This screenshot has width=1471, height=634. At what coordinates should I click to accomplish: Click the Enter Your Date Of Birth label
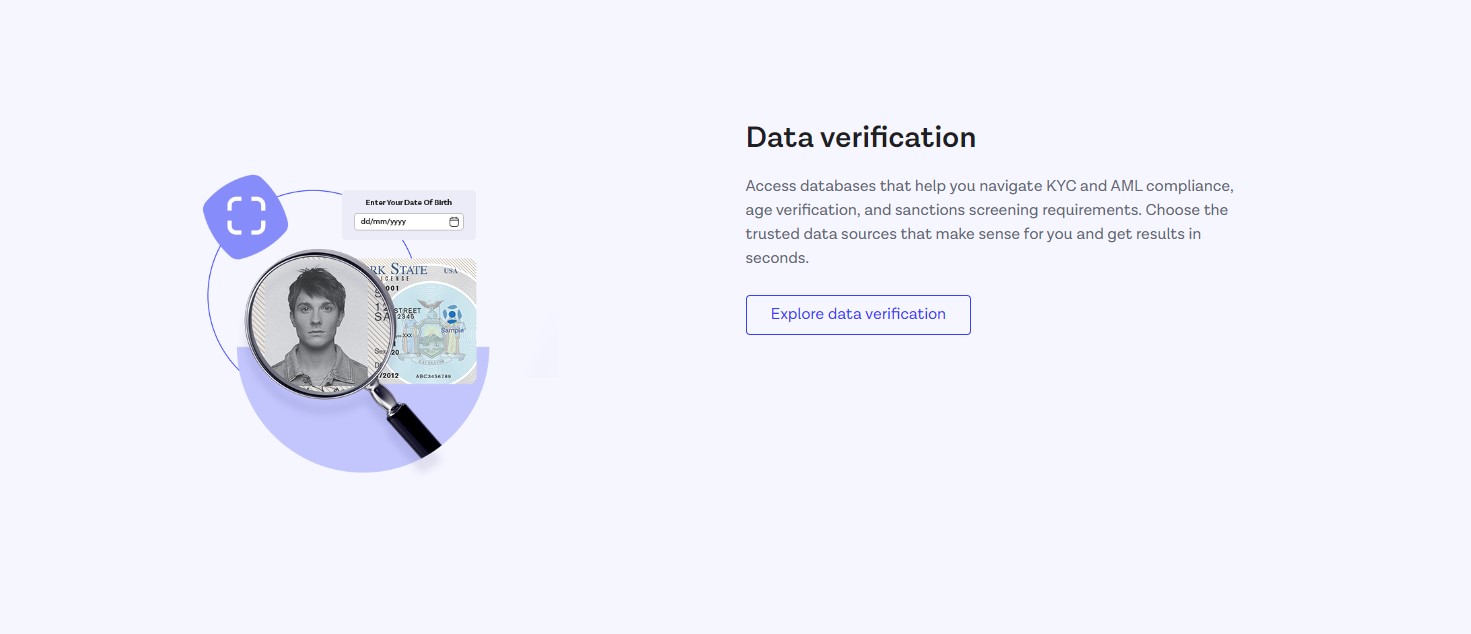[x=408, y=203]
